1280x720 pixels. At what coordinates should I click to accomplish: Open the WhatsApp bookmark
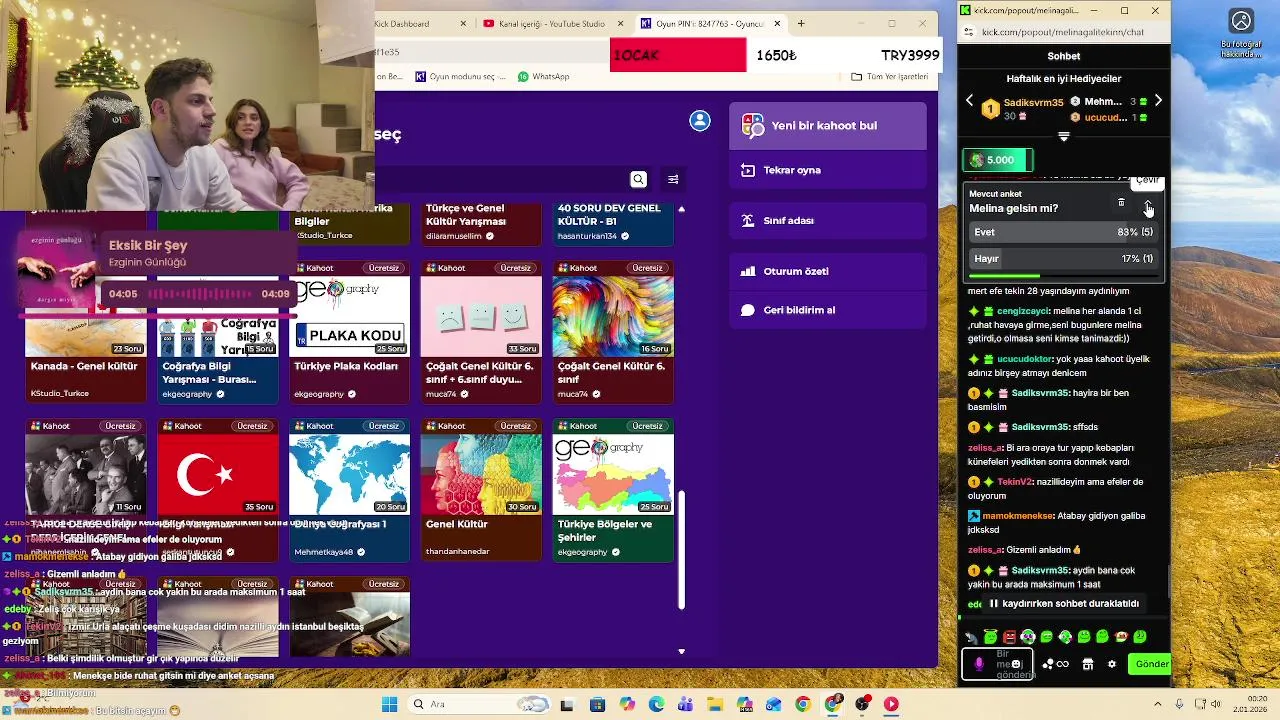pyautogui.click(x=544, y=77)
